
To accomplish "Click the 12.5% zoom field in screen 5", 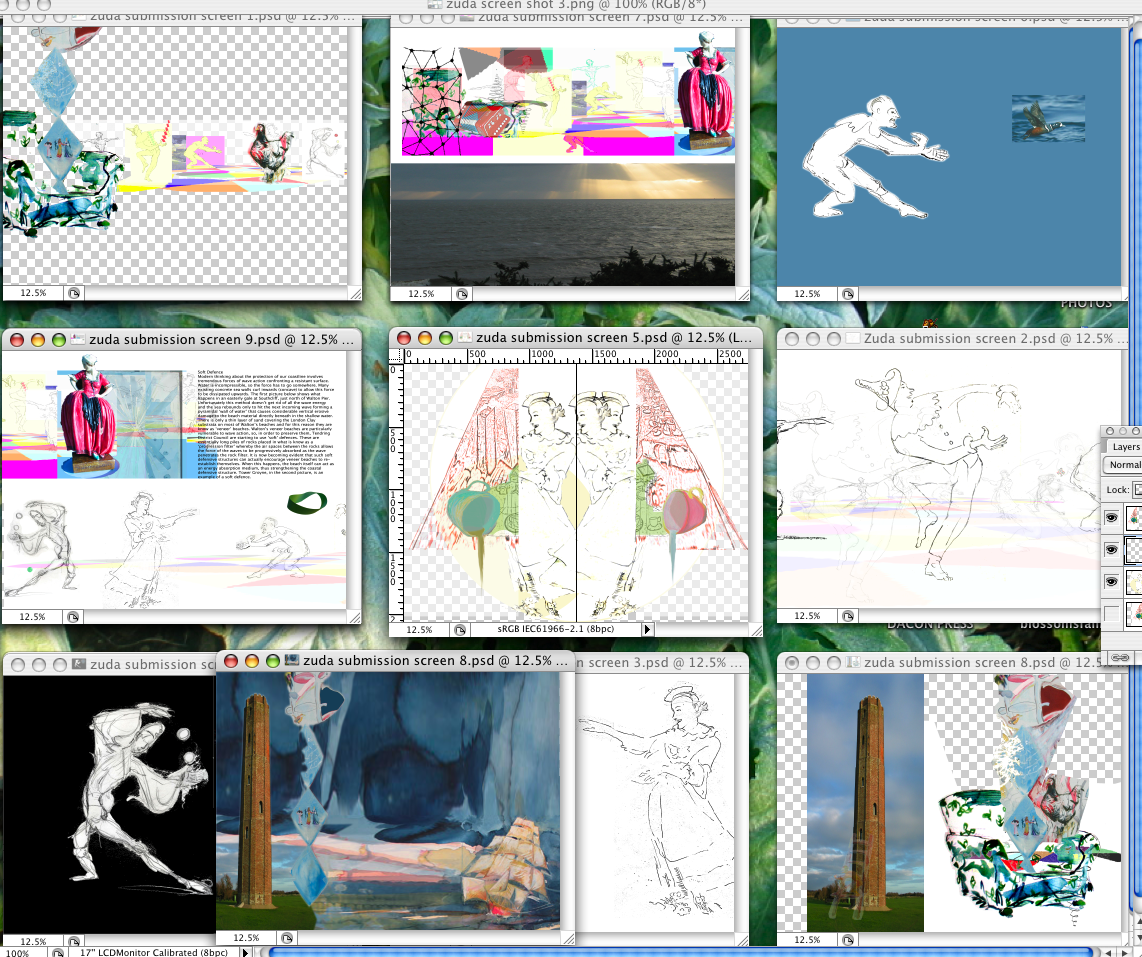I will (419, 630).
